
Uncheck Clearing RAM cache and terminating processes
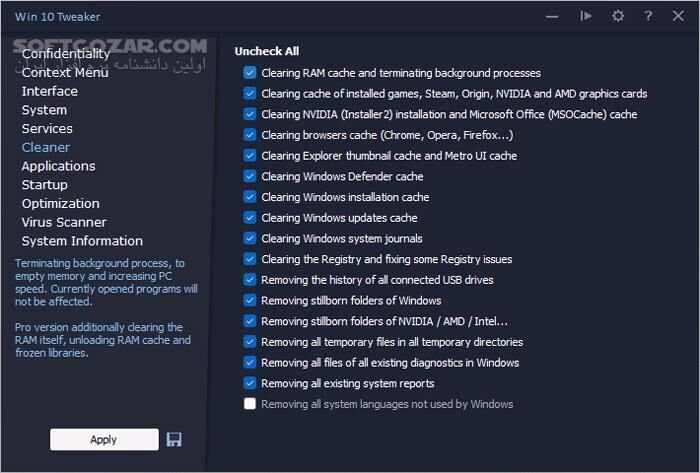(x=249, y=73)
